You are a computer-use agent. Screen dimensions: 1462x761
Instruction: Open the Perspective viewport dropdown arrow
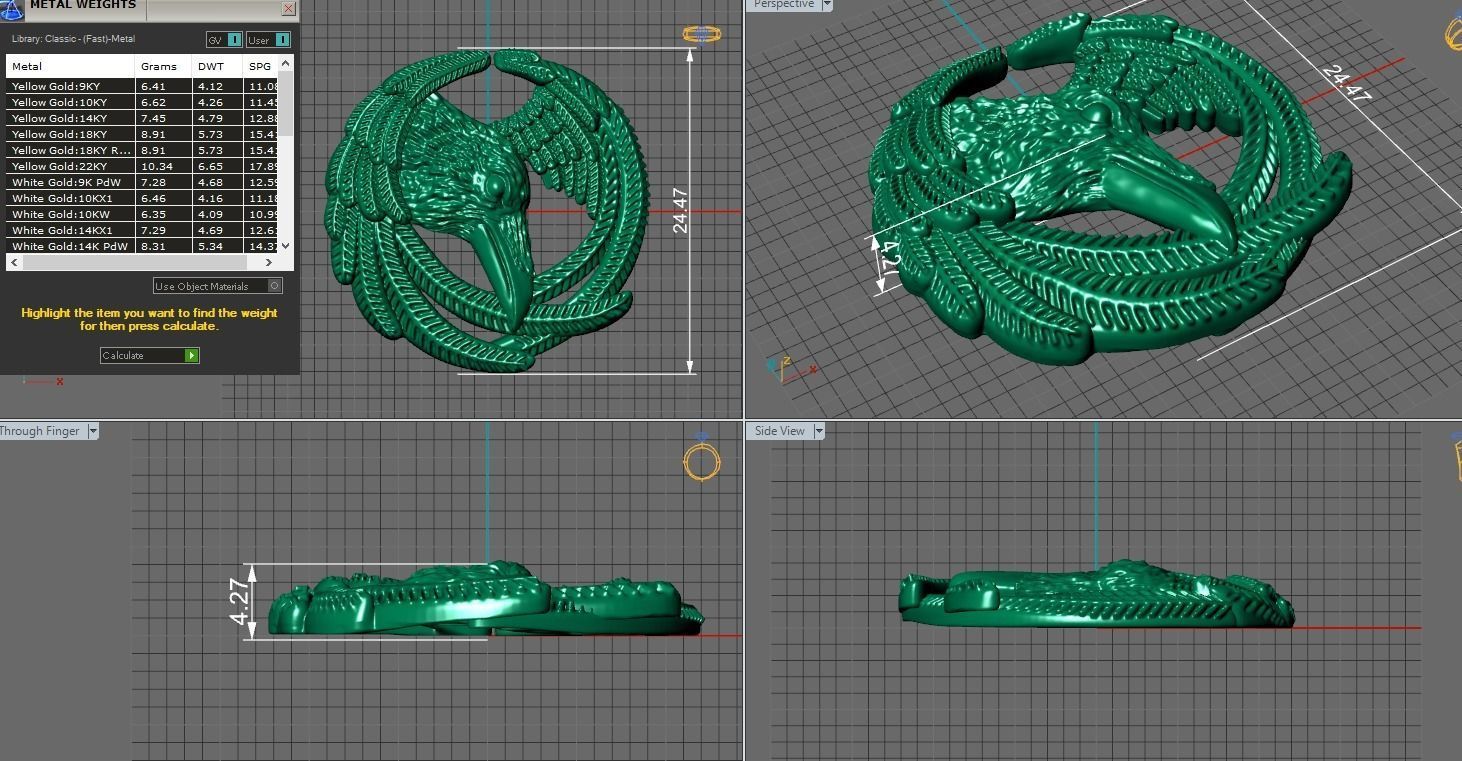(x=826, y=5)
